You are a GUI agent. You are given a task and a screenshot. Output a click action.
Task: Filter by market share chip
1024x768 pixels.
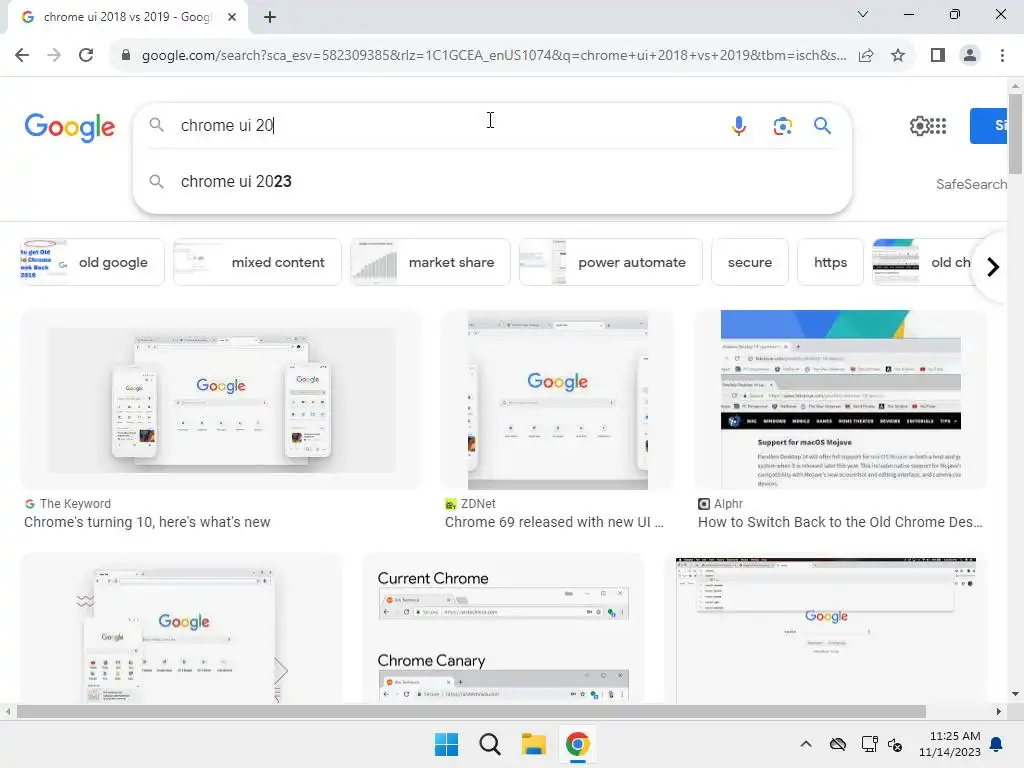(x=430, y=262)
